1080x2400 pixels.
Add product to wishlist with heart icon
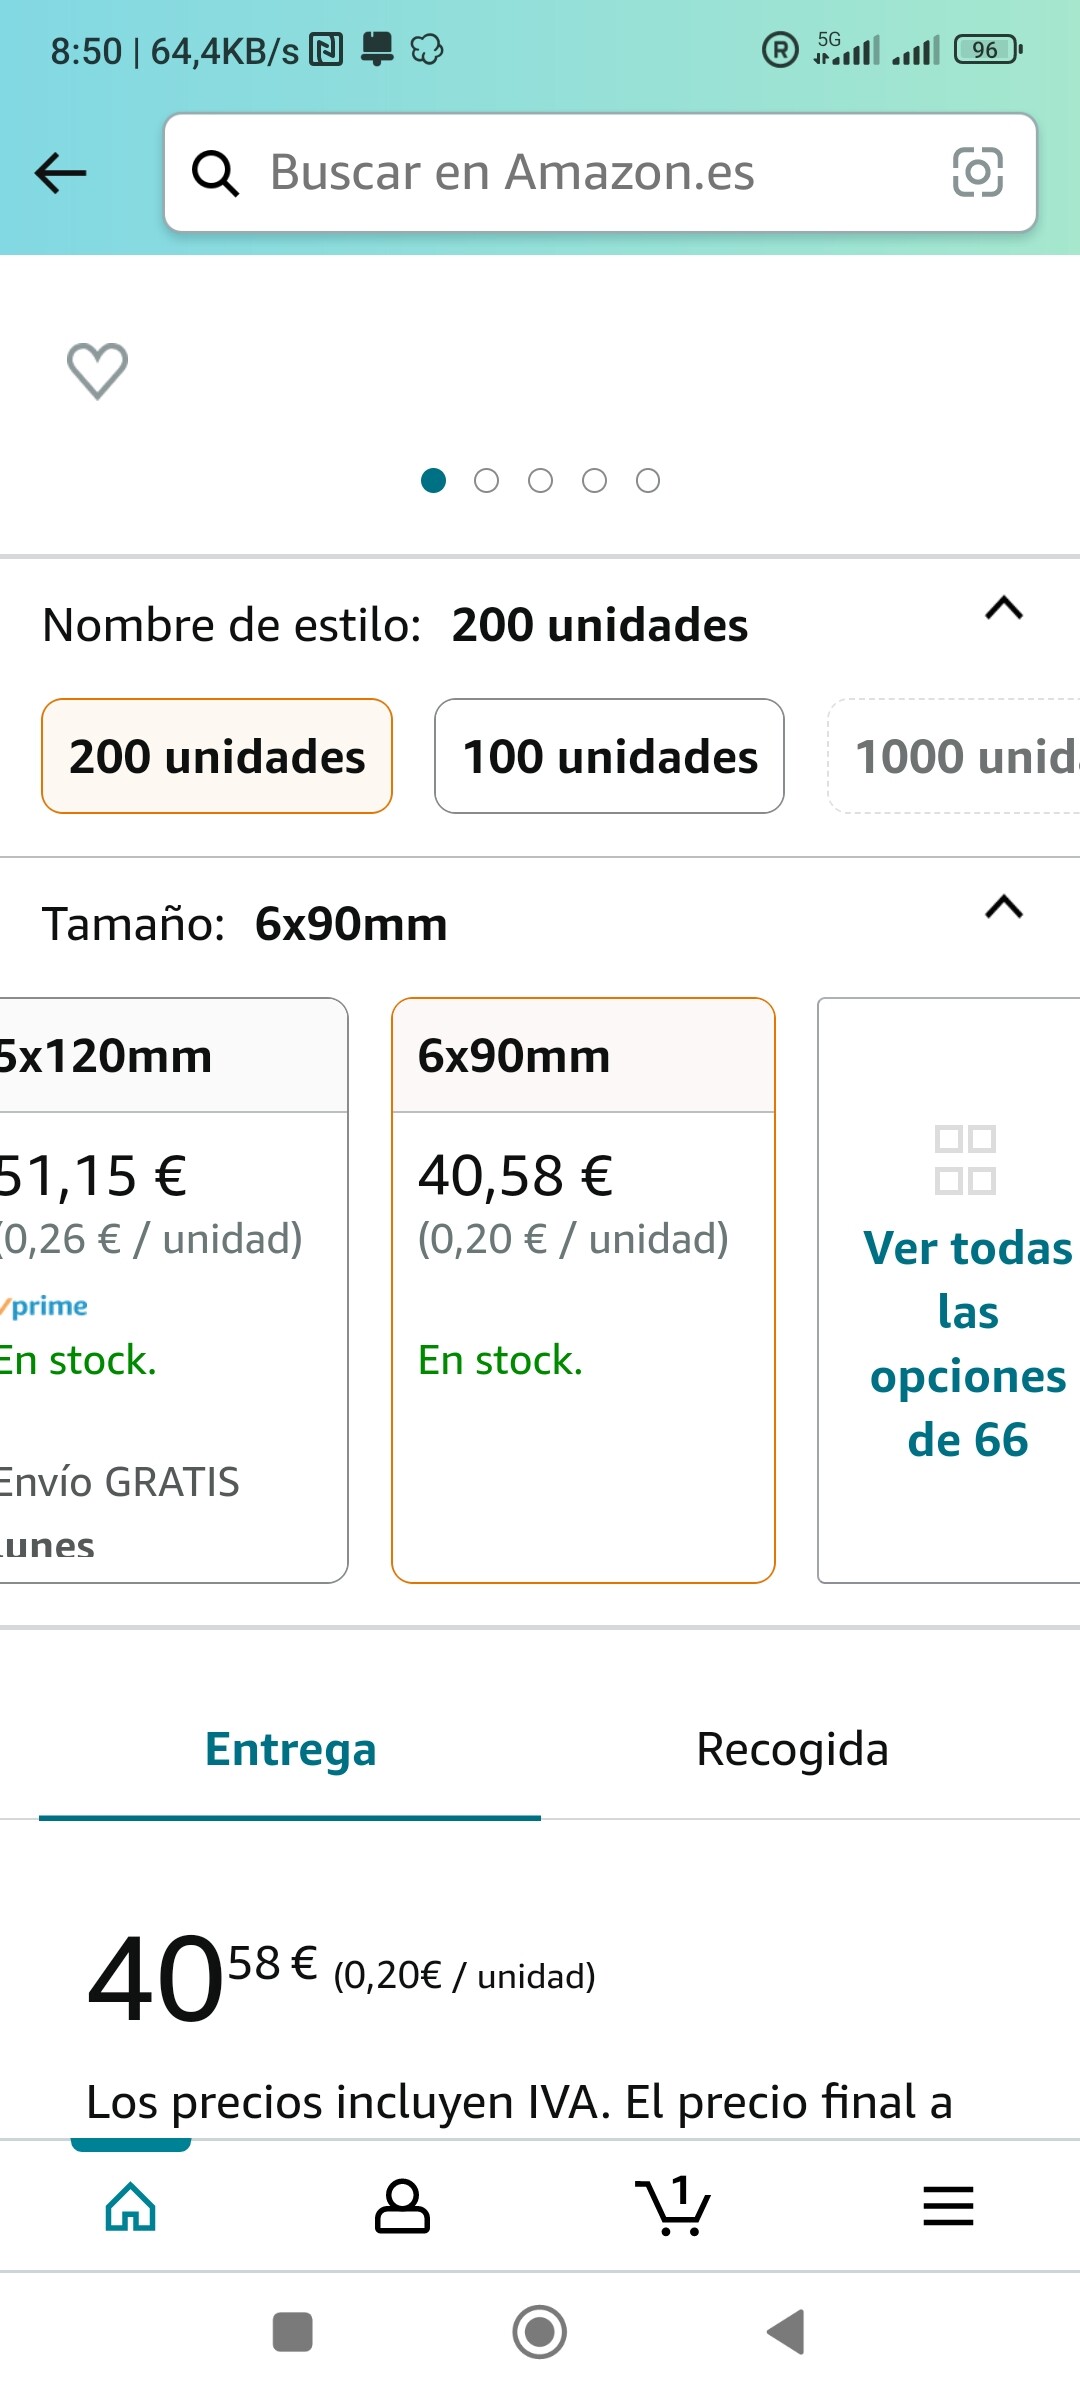click(x=97, y=370)
